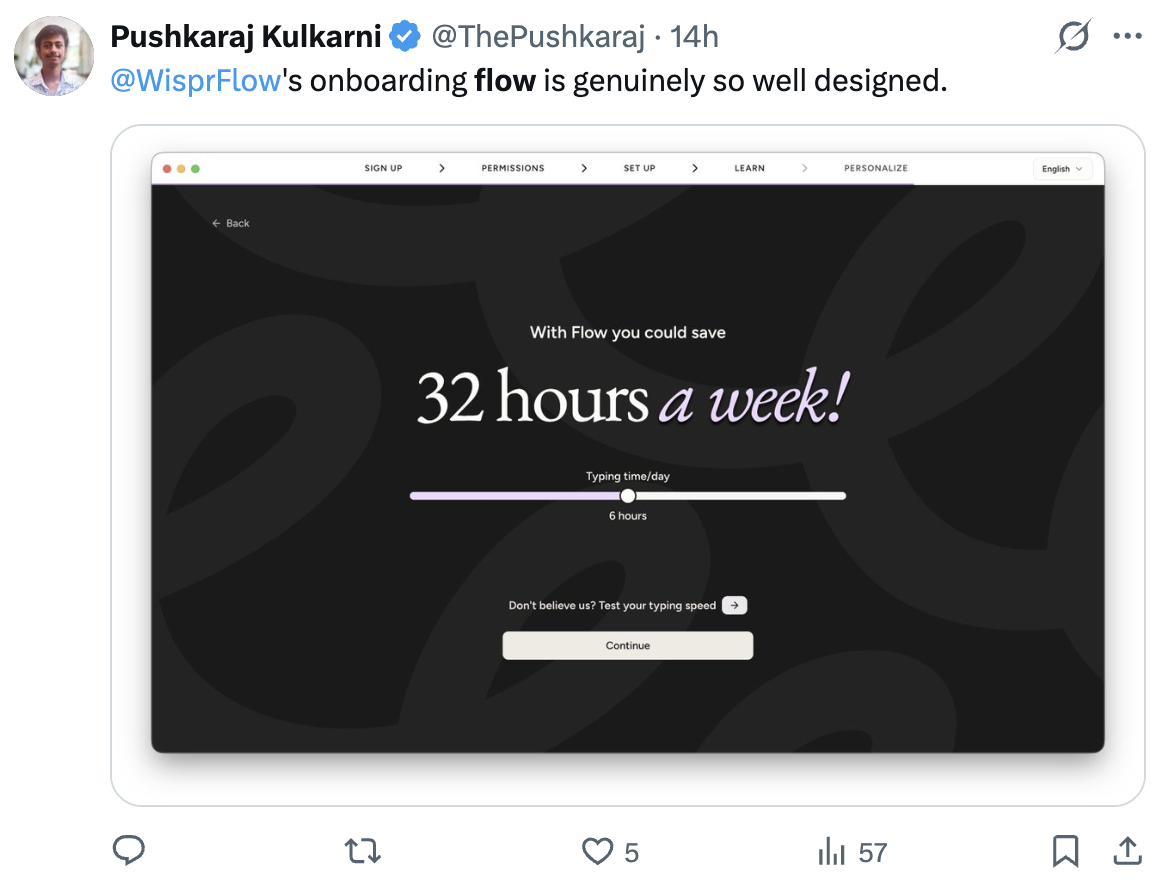This screenshot has height=890, width=1166.
Task: Repost this tweet with retweet icon
Action: (363, 851)
